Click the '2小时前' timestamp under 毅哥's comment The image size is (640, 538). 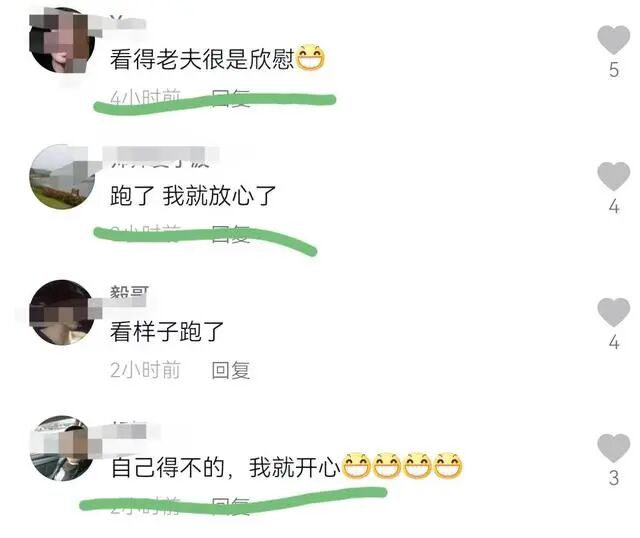tap(145, 370)
